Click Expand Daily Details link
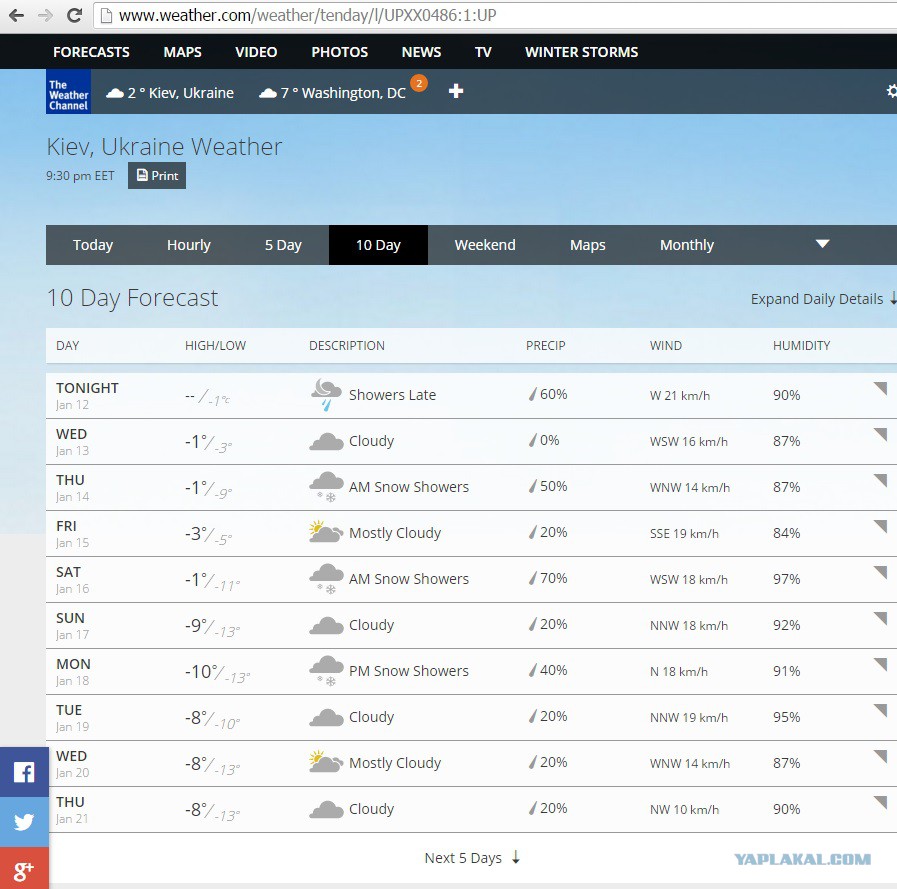This screenshot has height=889, width=897. (823, 299)
